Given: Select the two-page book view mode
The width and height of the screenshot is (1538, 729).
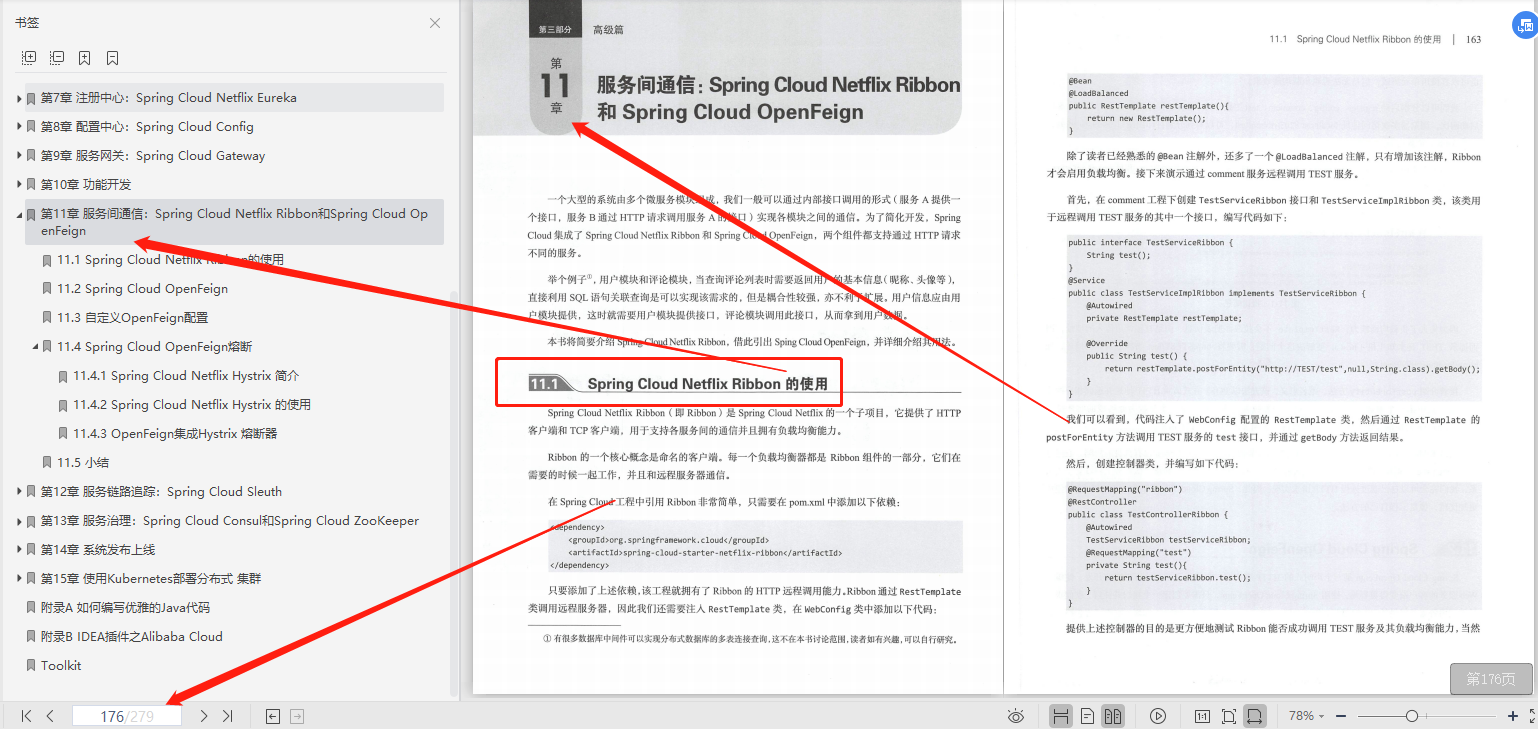Looking at the screenshot, I should tap(1113, 715).
